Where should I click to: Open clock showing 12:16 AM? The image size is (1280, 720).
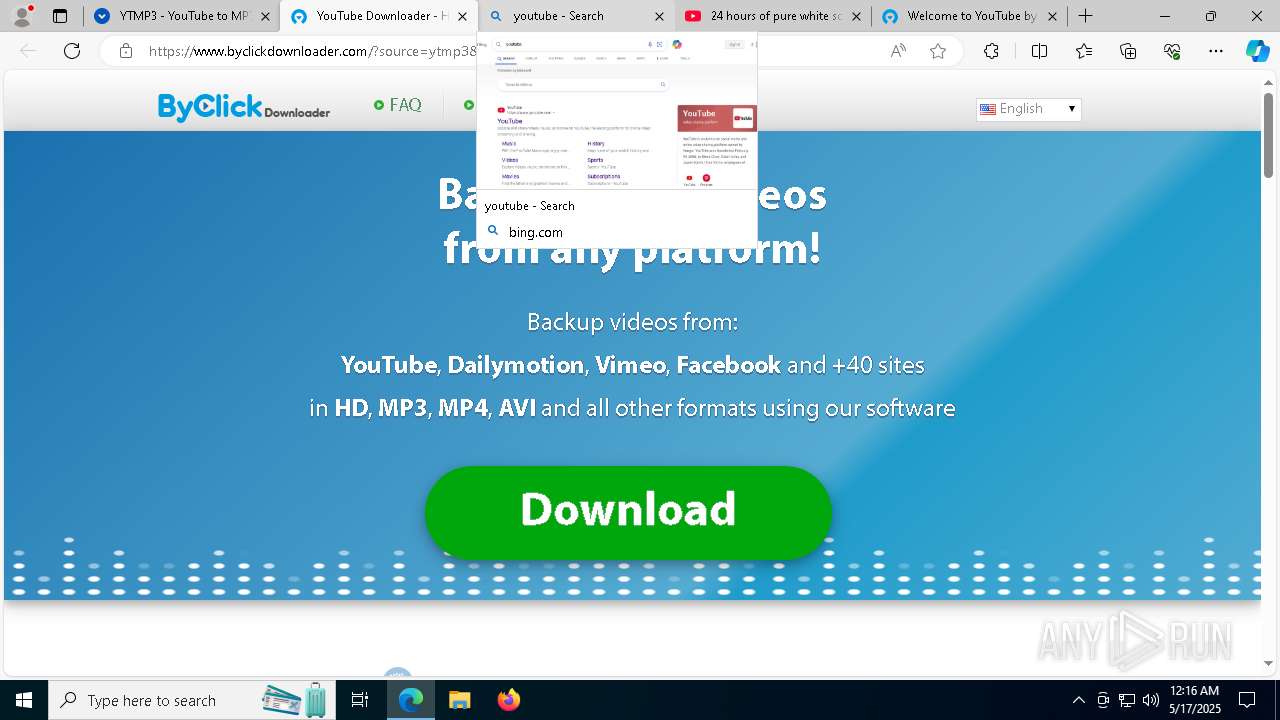[1194, 700]
